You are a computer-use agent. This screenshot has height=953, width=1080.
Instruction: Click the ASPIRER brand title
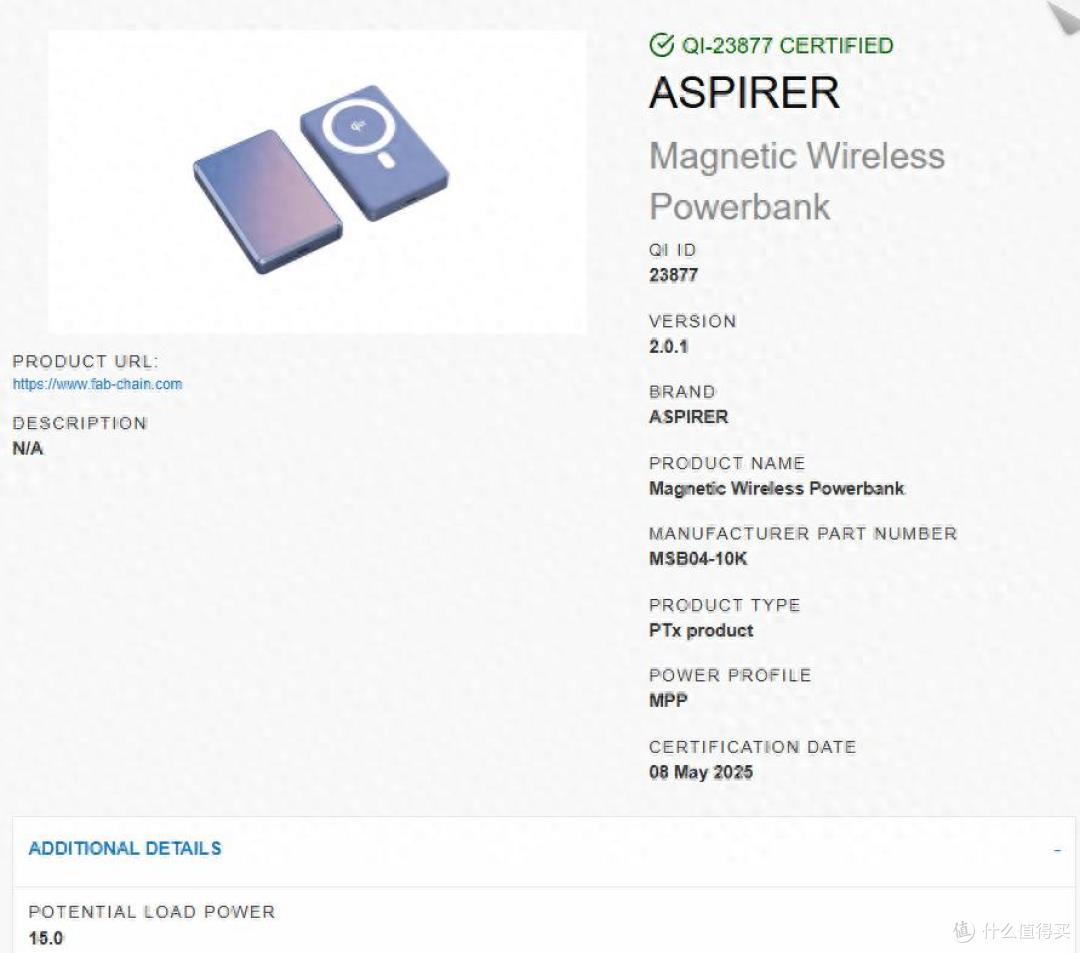pyautogui.click(x=745, y=92)
